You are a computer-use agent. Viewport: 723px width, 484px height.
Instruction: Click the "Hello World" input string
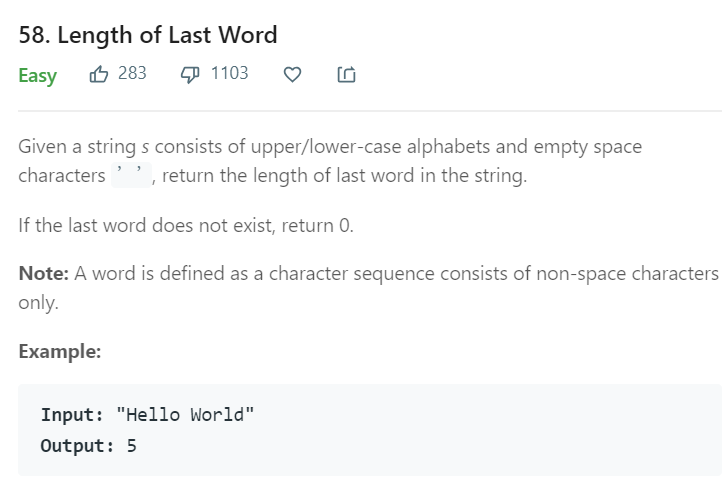pos(185,415)
